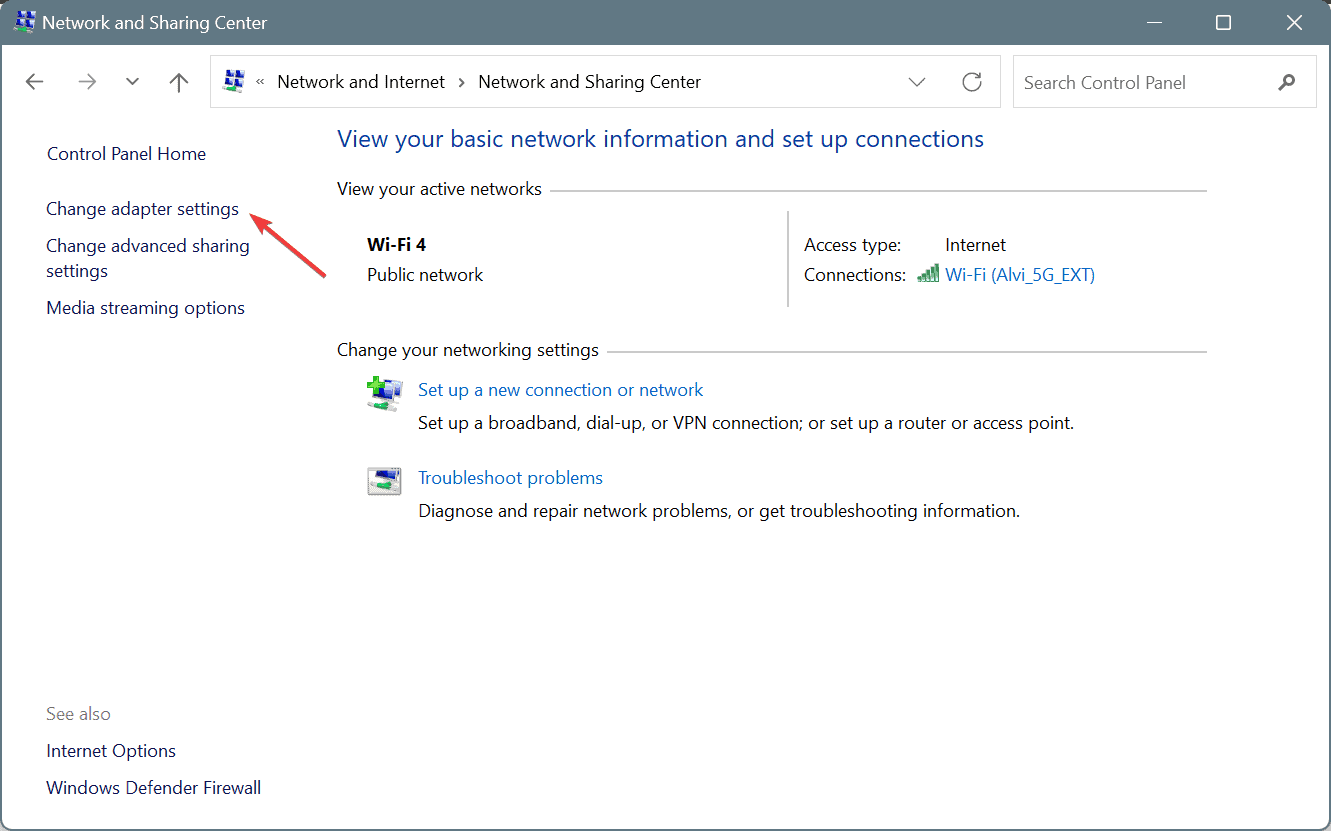The image size is (1331, 831).
Task: Click the Back navigation arrow
Action: click(35, 82)
